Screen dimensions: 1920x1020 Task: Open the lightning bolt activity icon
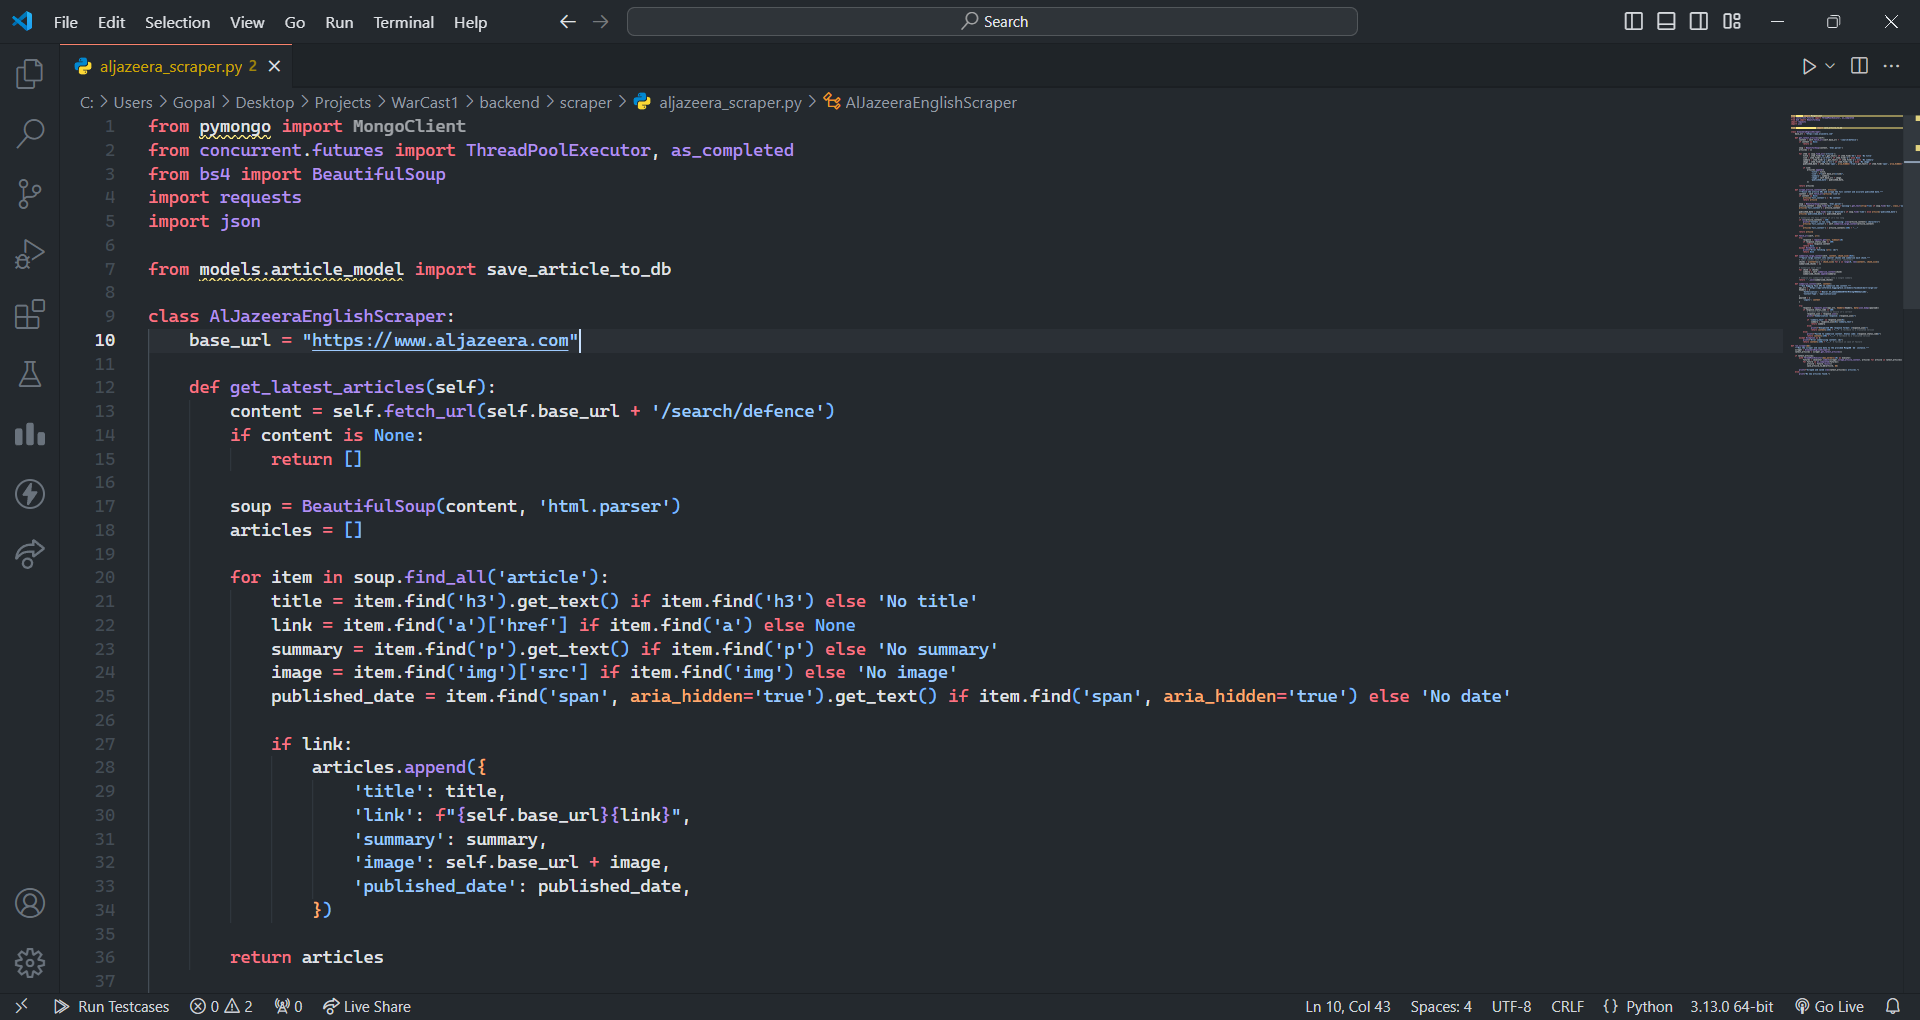30,494
